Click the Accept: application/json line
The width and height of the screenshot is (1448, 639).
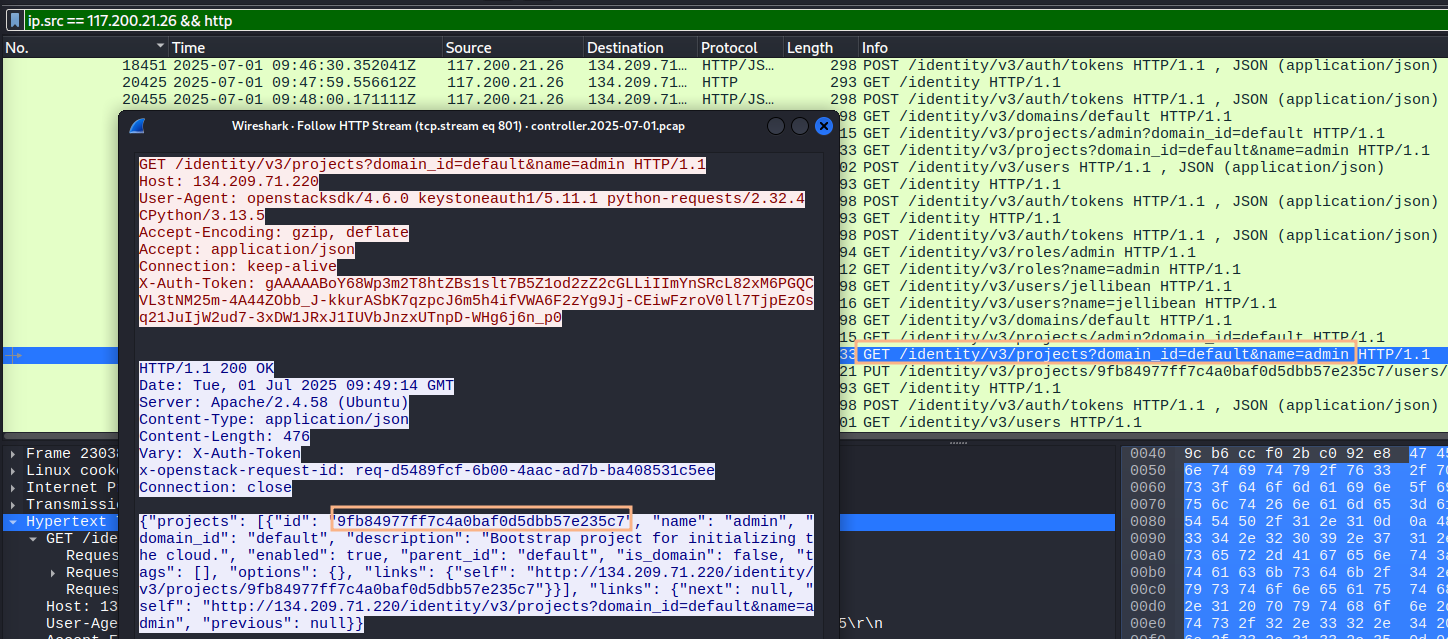247,249
